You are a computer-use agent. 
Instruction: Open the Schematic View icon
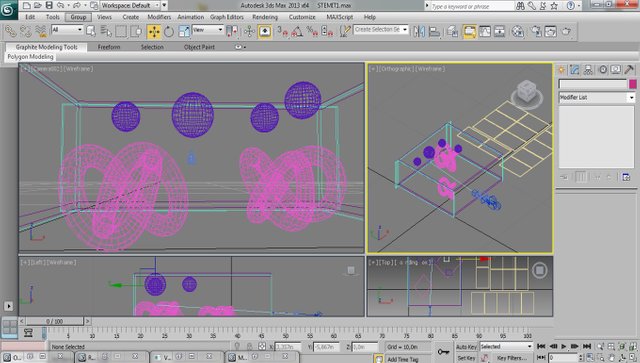coord(500,31)
